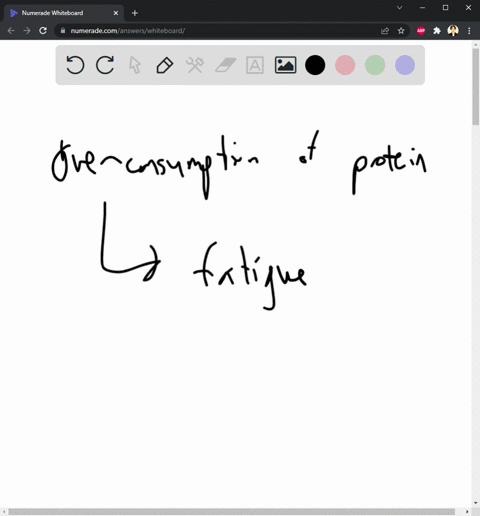
Task: Close the Numerade Whiteboard tab
Action: [116, 13]
